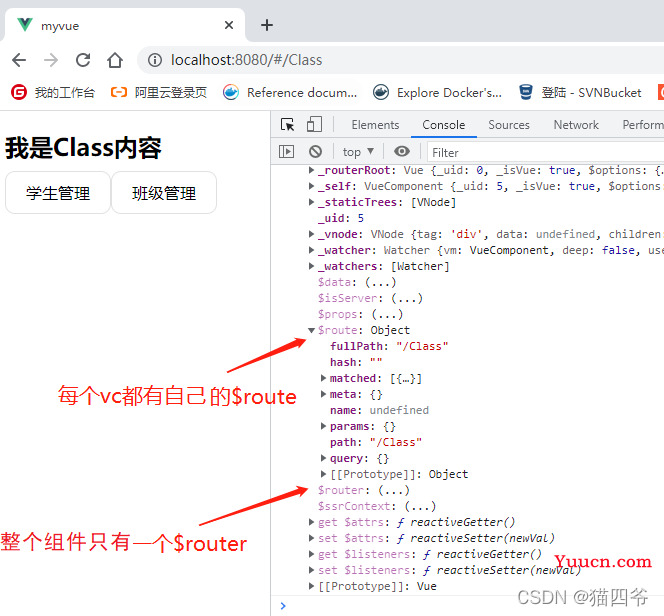The height and width of the screenshot is (616, 664).
Task: Expand the _self VueComponent entry
Action: pos(312,186)
